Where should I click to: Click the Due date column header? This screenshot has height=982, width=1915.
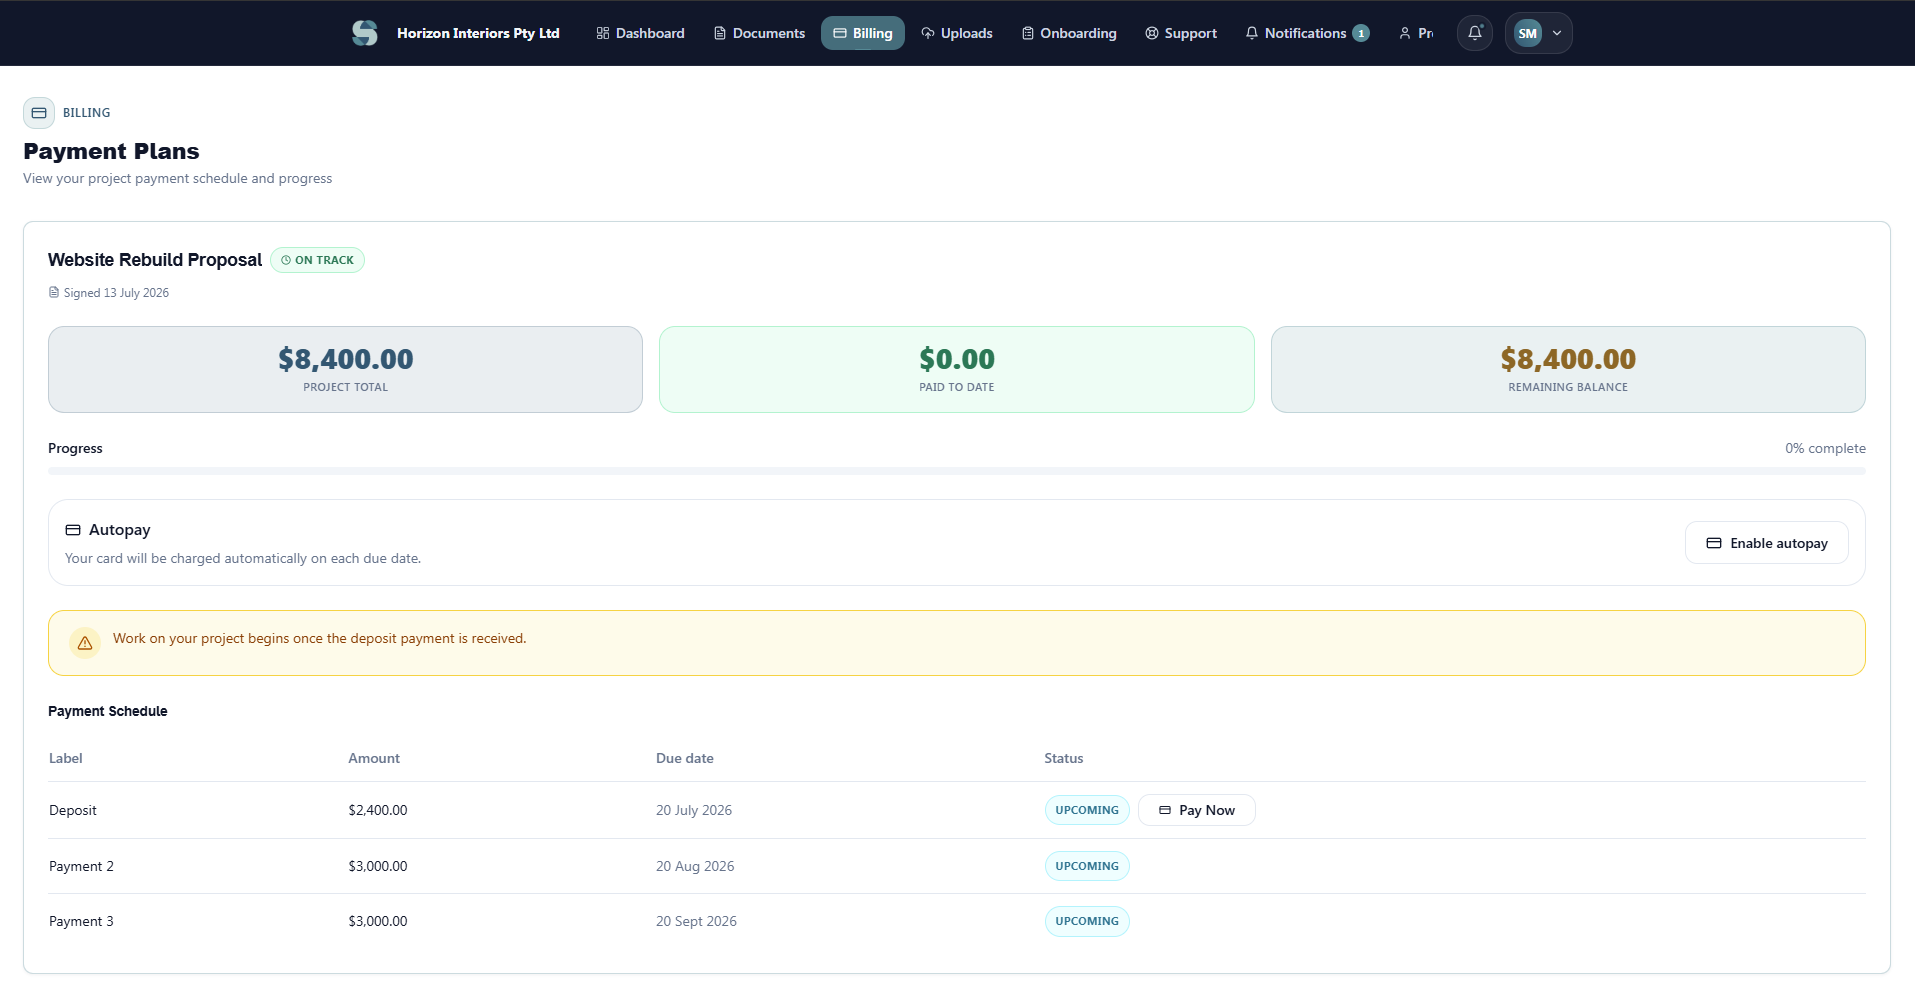point(685,758)
